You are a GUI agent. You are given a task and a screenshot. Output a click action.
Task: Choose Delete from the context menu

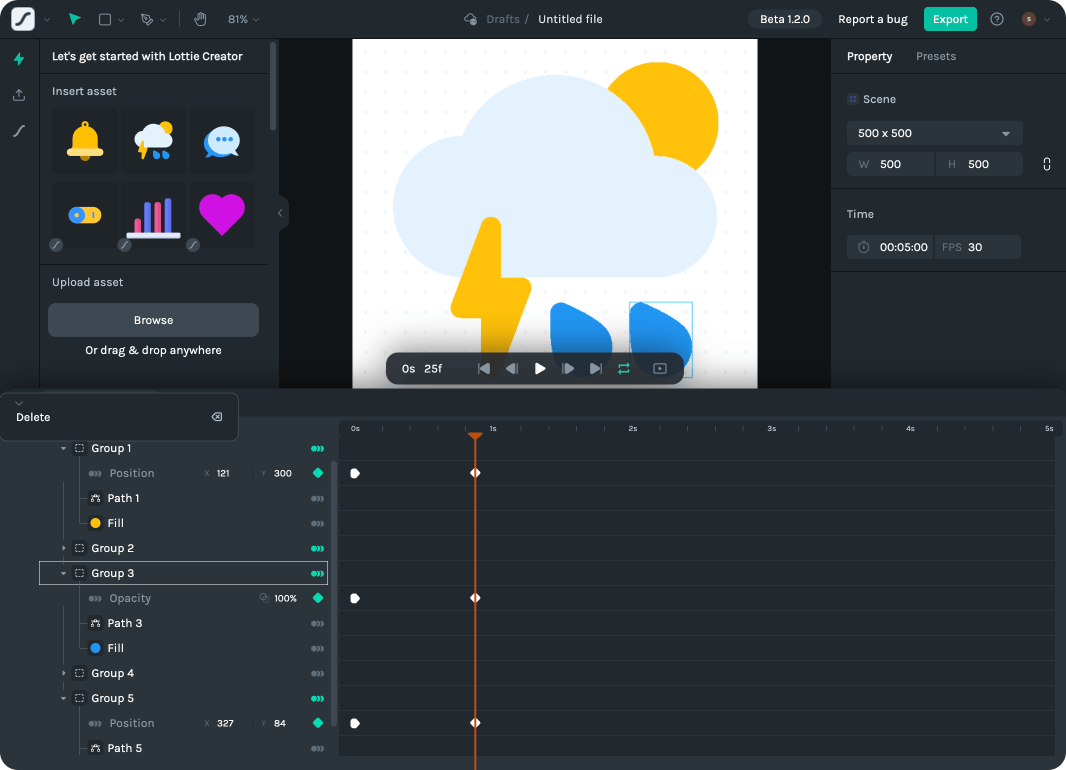click(33, 417)
